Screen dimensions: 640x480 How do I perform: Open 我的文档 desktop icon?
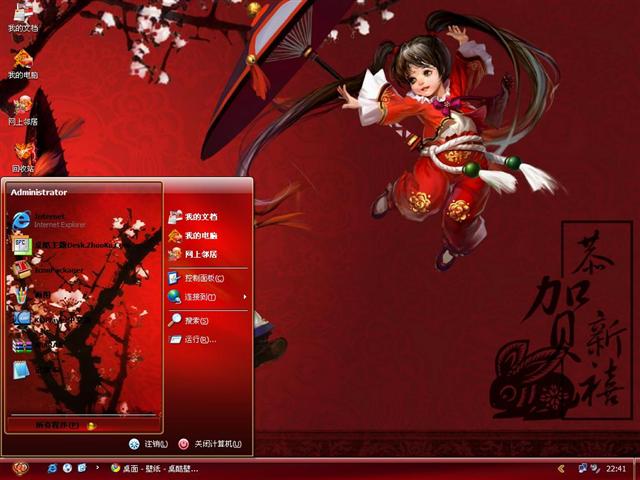point(23,16)
